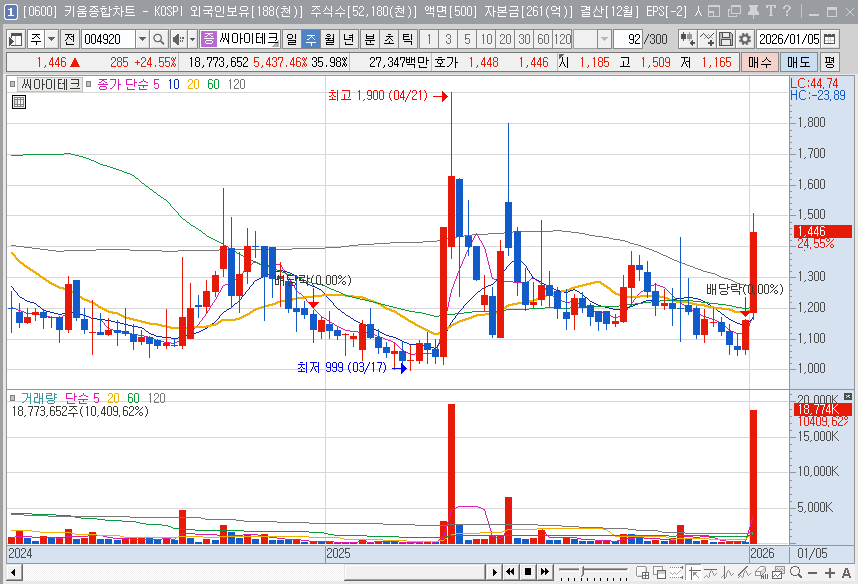
Task: Click the date field 2026/01/05
Action: click(789, 39)
